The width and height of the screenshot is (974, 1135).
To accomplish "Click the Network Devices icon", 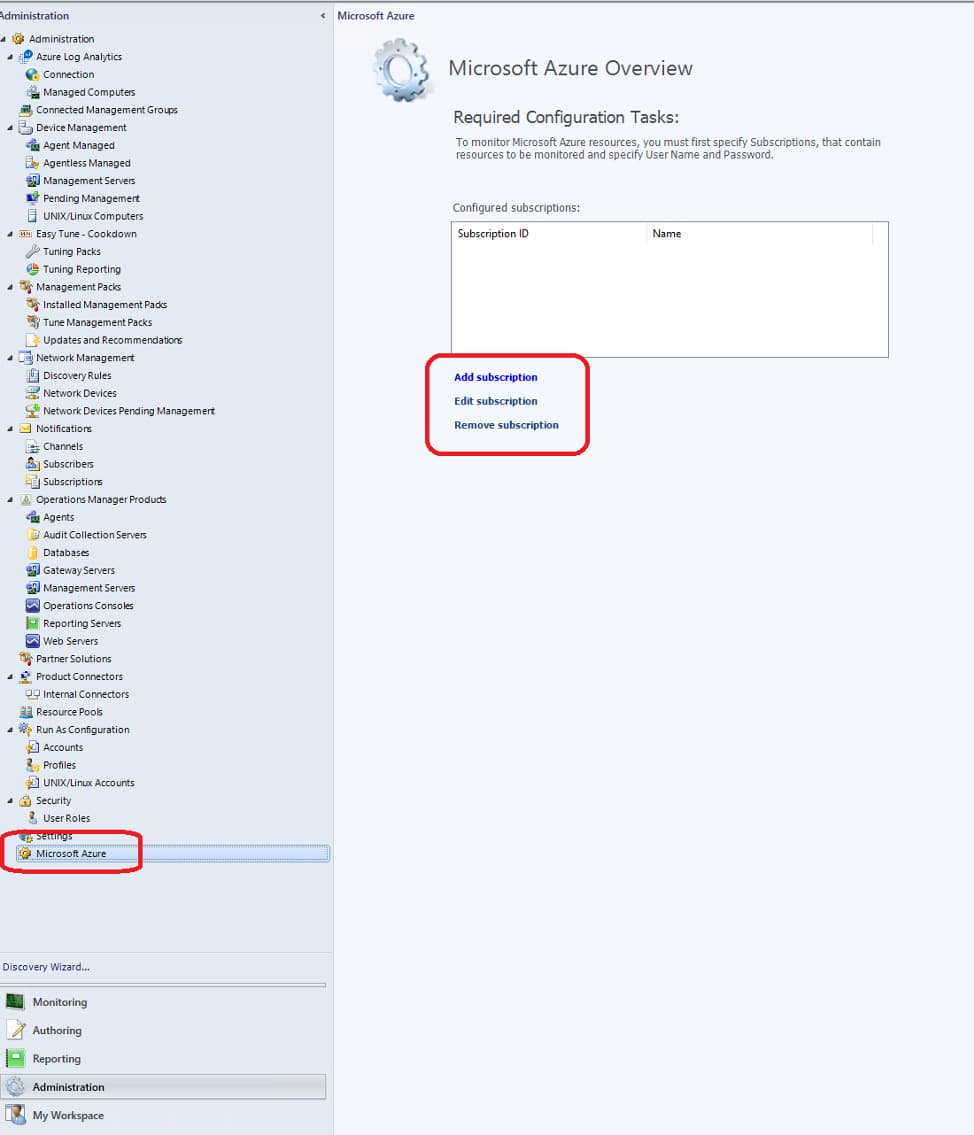I will point(32,393).
